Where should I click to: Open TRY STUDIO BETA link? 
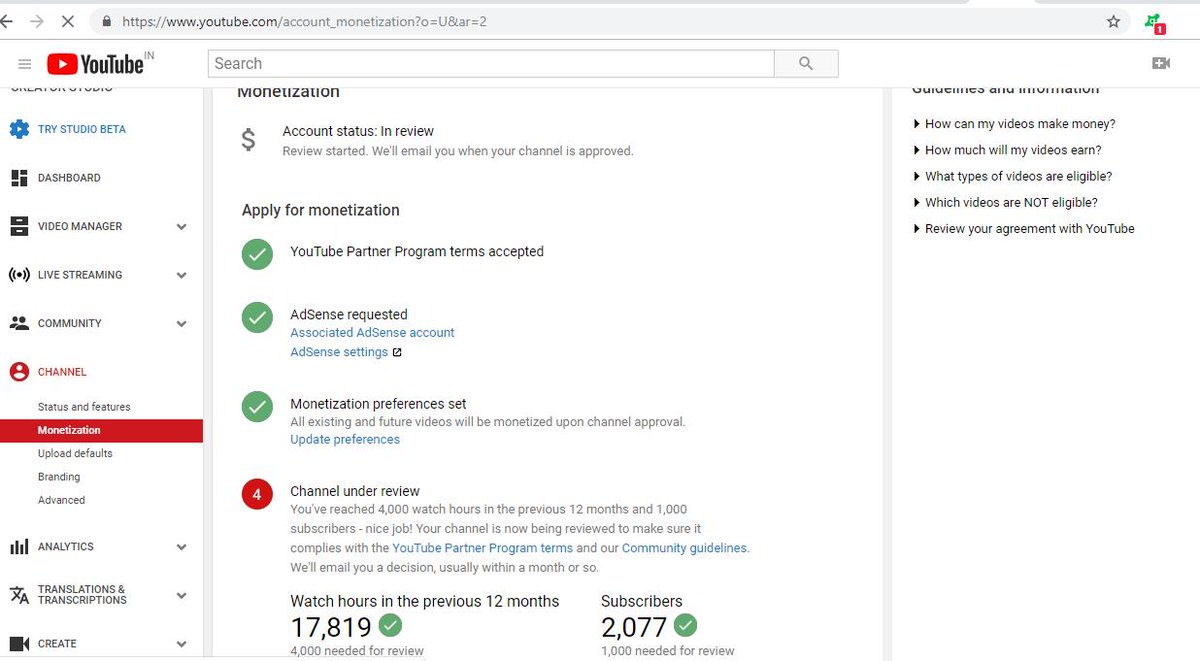coord(81,129)
